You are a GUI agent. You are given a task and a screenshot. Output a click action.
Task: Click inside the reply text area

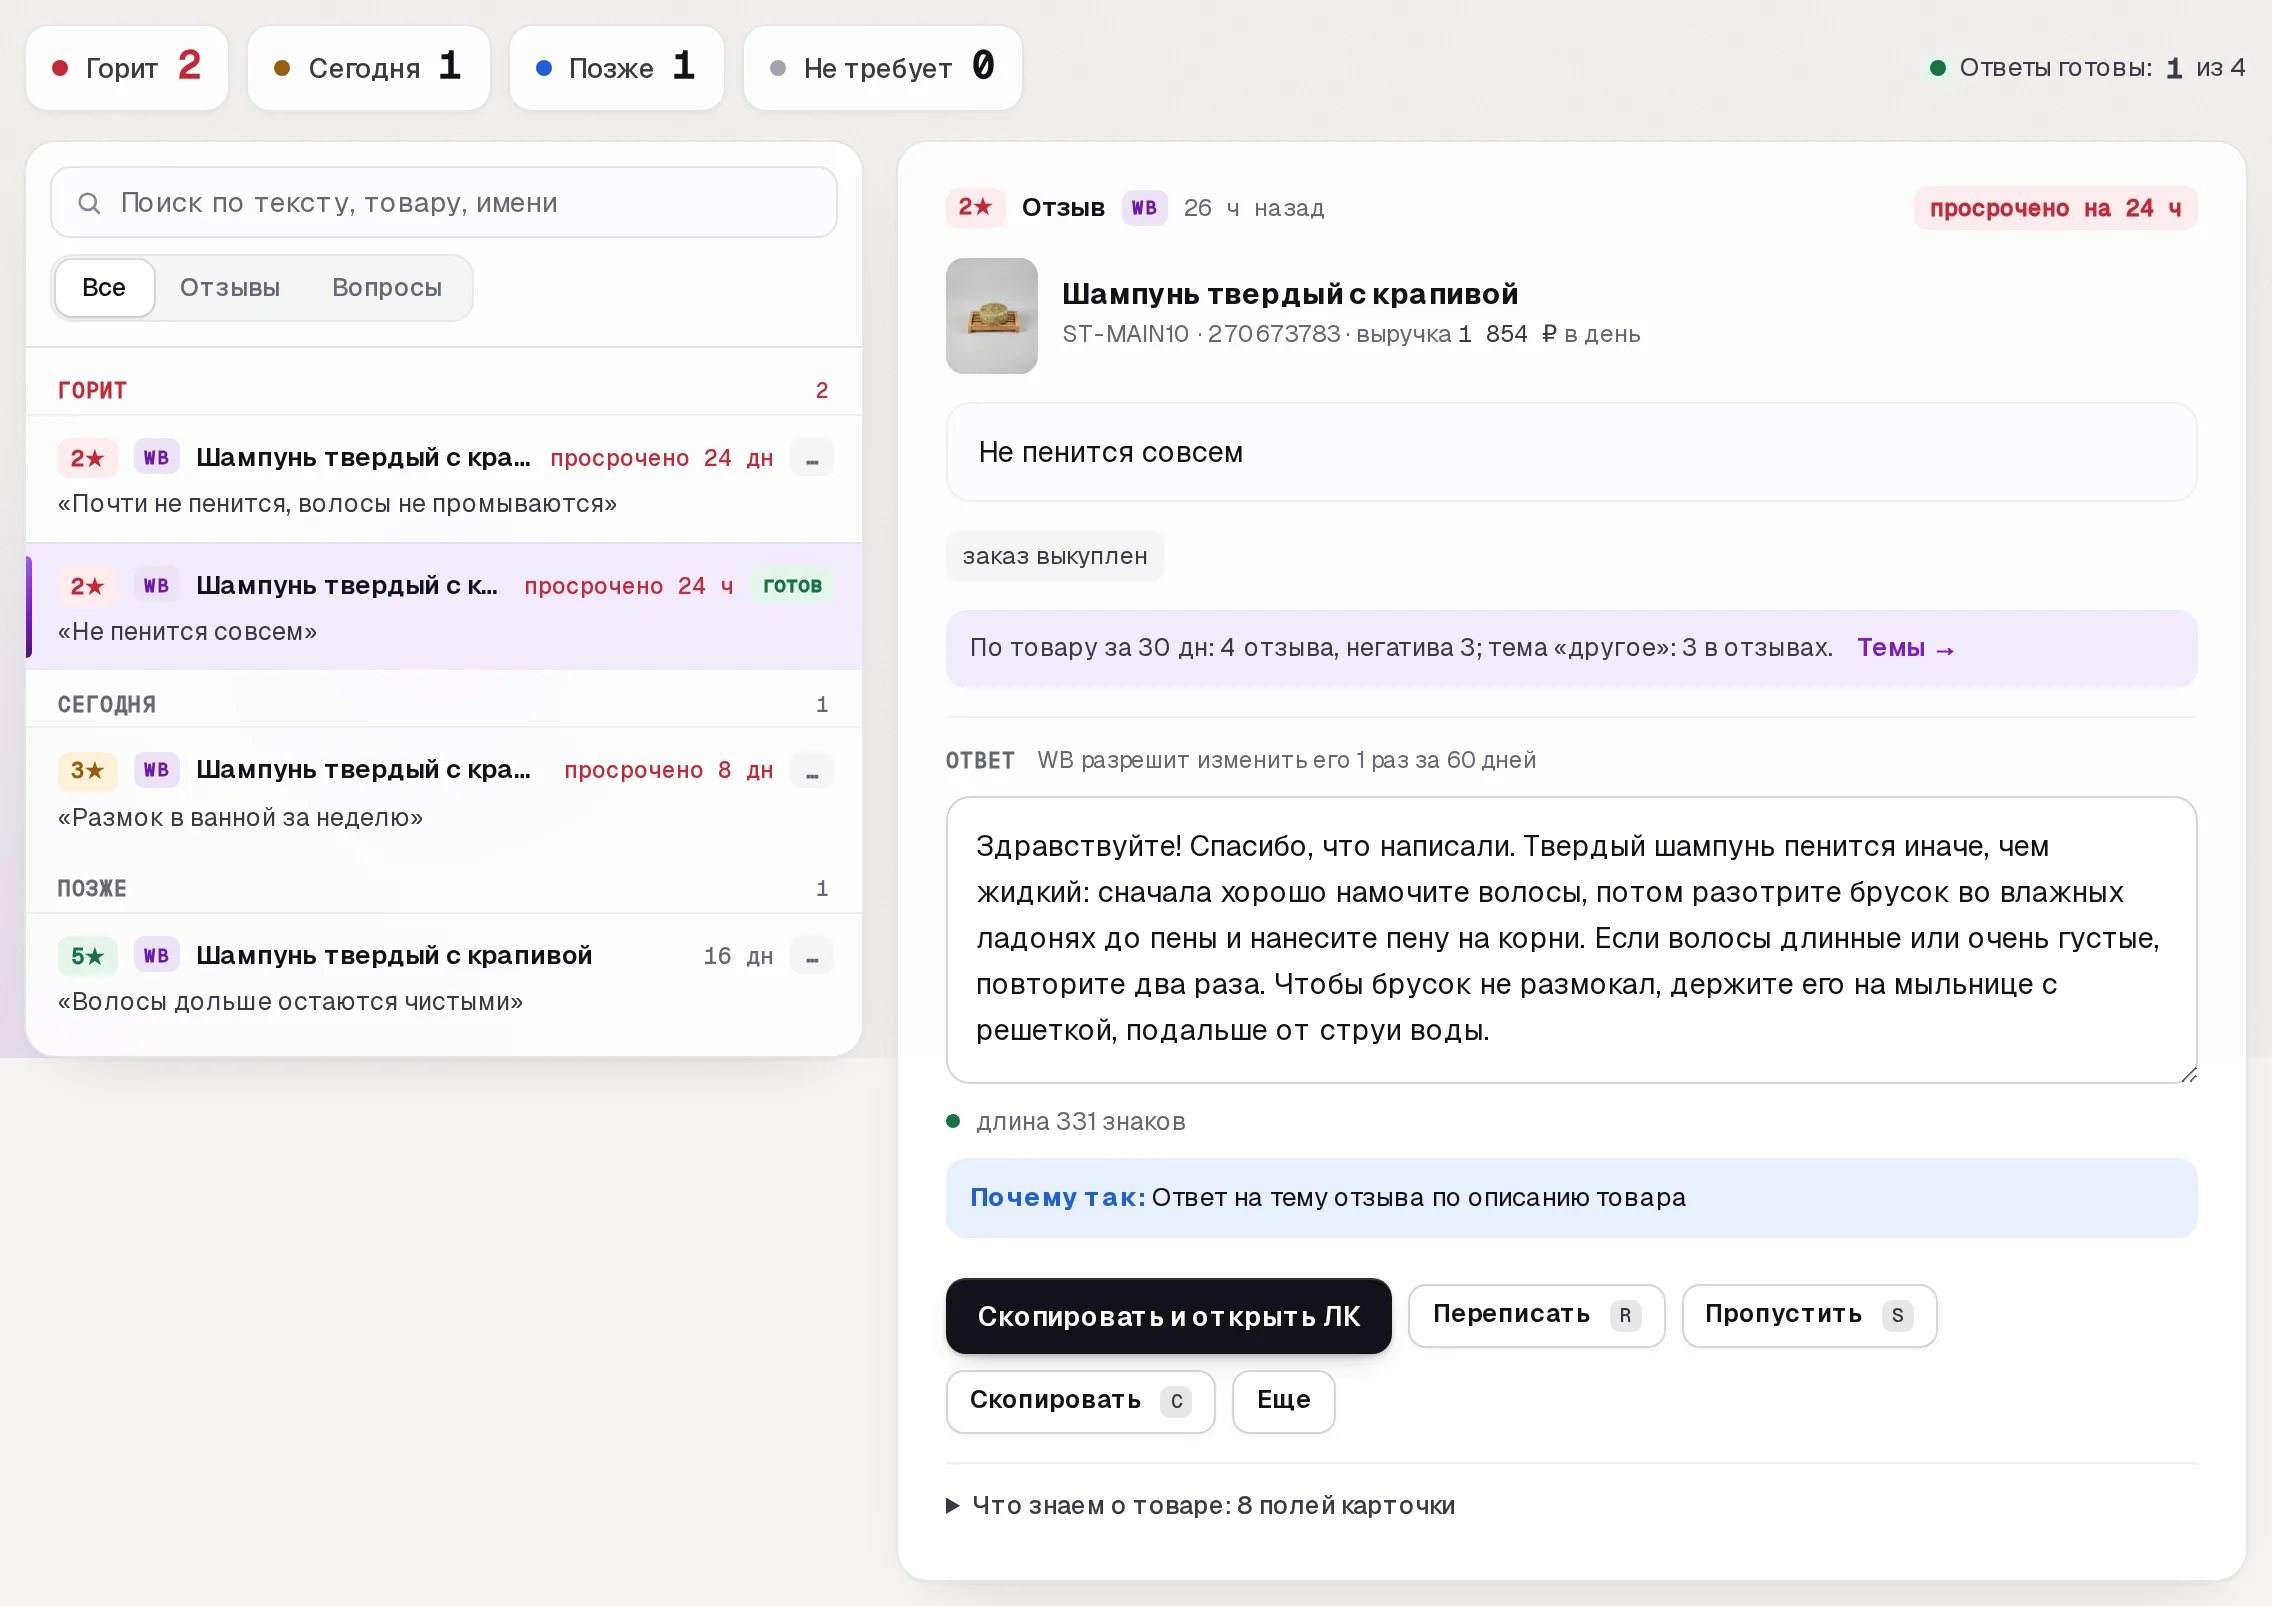tap(1571, 940)
